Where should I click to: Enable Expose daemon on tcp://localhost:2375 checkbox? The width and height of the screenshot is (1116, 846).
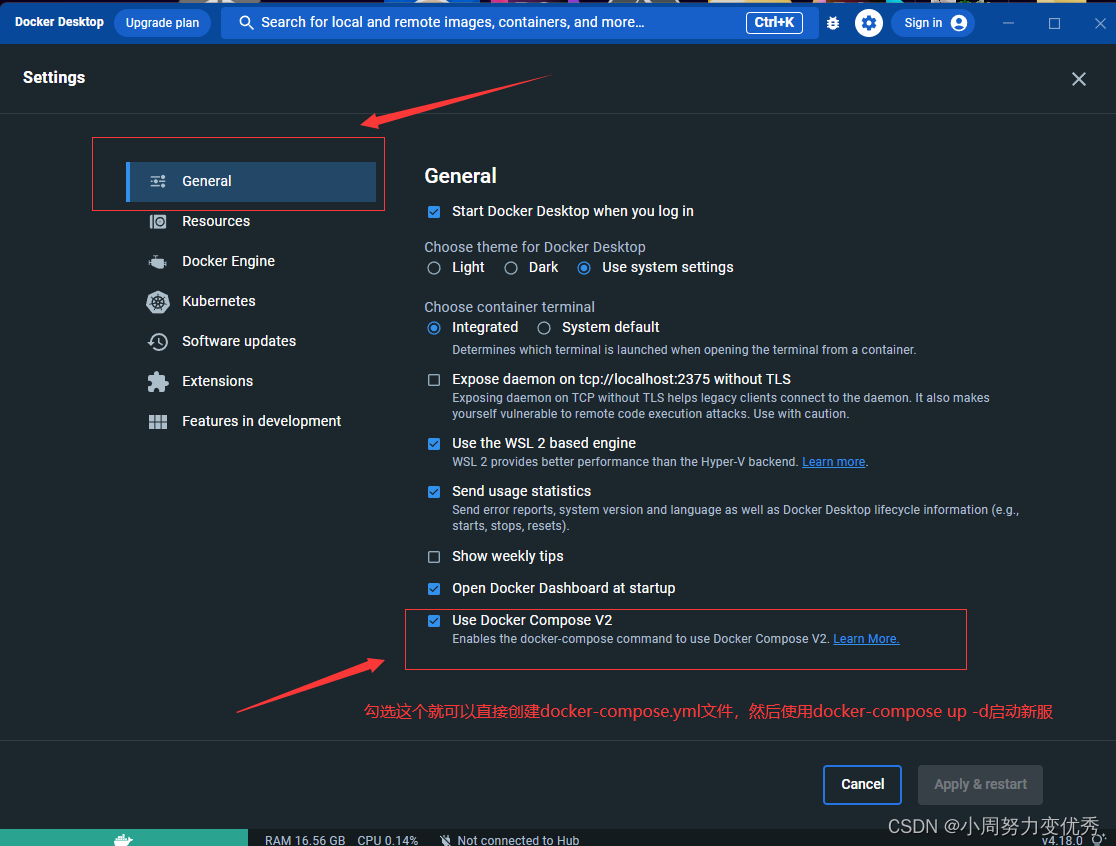[x=433, y=380]
